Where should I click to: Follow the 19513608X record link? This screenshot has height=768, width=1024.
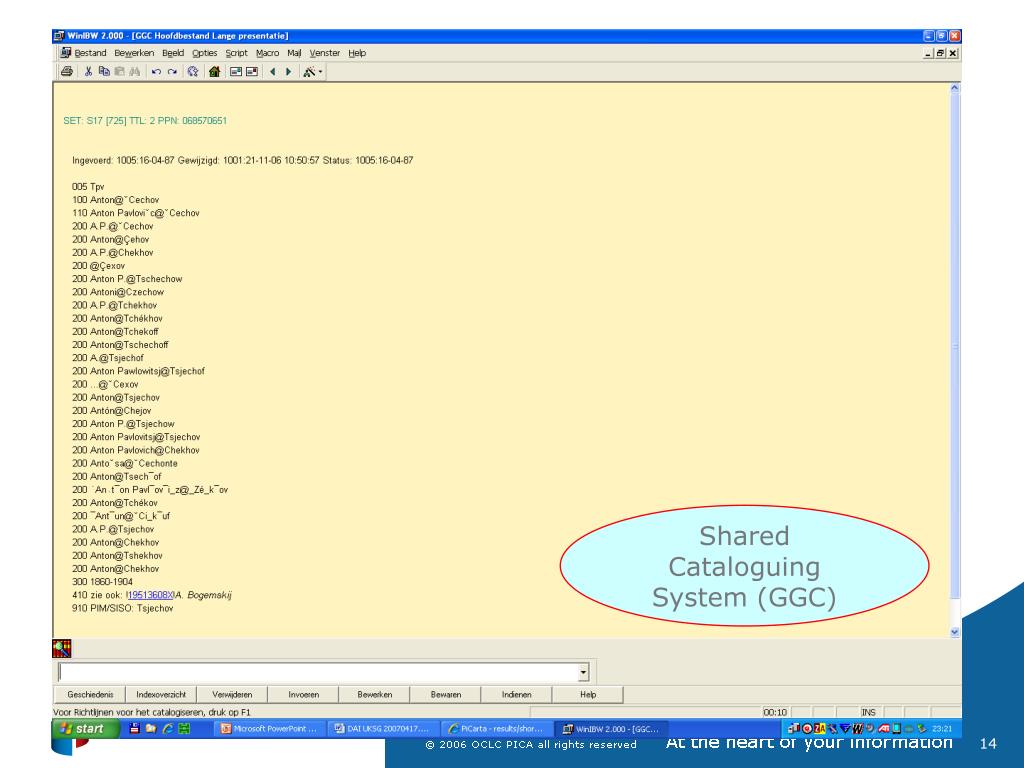pos(151,595)
